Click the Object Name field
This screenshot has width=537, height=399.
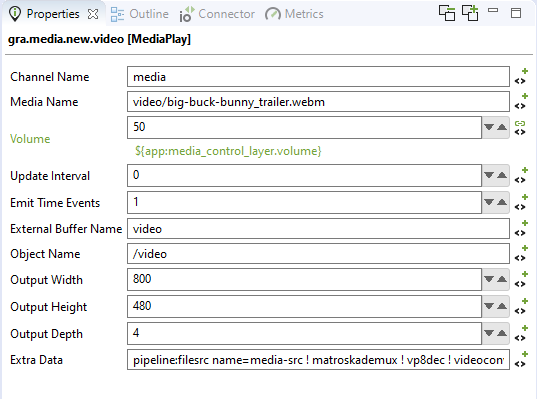coord(318,254)
